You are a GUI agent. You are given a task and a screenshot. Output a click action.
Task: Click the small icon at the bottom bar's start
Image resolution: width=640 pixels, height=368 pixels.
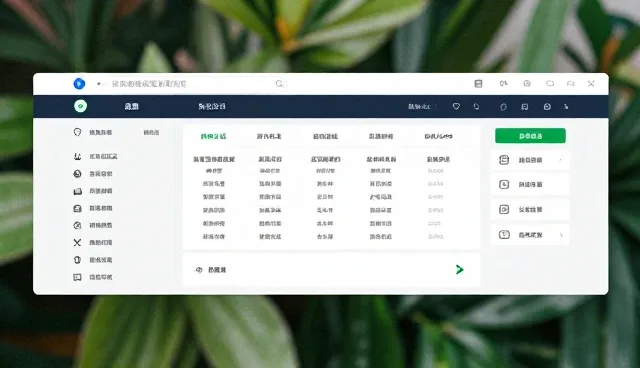point(199,270)
